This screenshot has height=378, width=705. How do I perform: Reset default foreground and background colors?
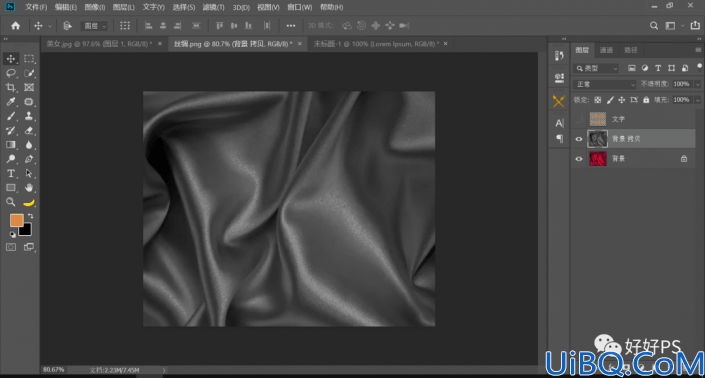13,234
